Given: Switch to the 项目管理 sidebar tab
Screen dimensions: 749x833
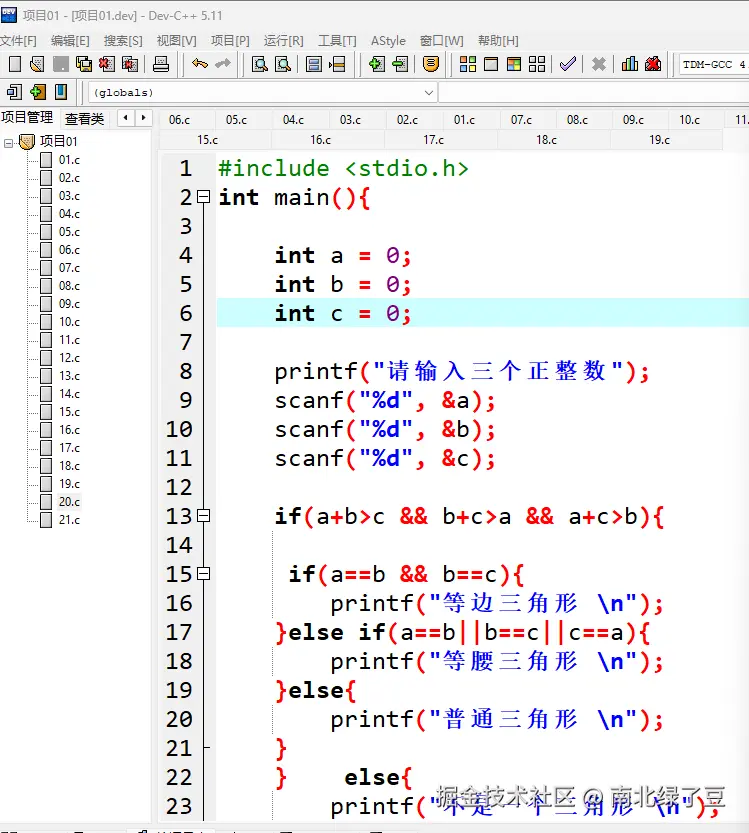Looking at the screenshot, I should coord(28,117).
